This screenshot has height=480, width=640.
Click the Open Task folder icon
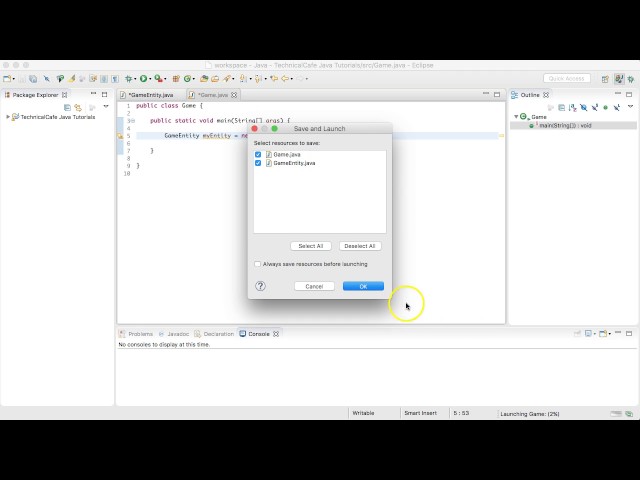[x=215, y=79]
